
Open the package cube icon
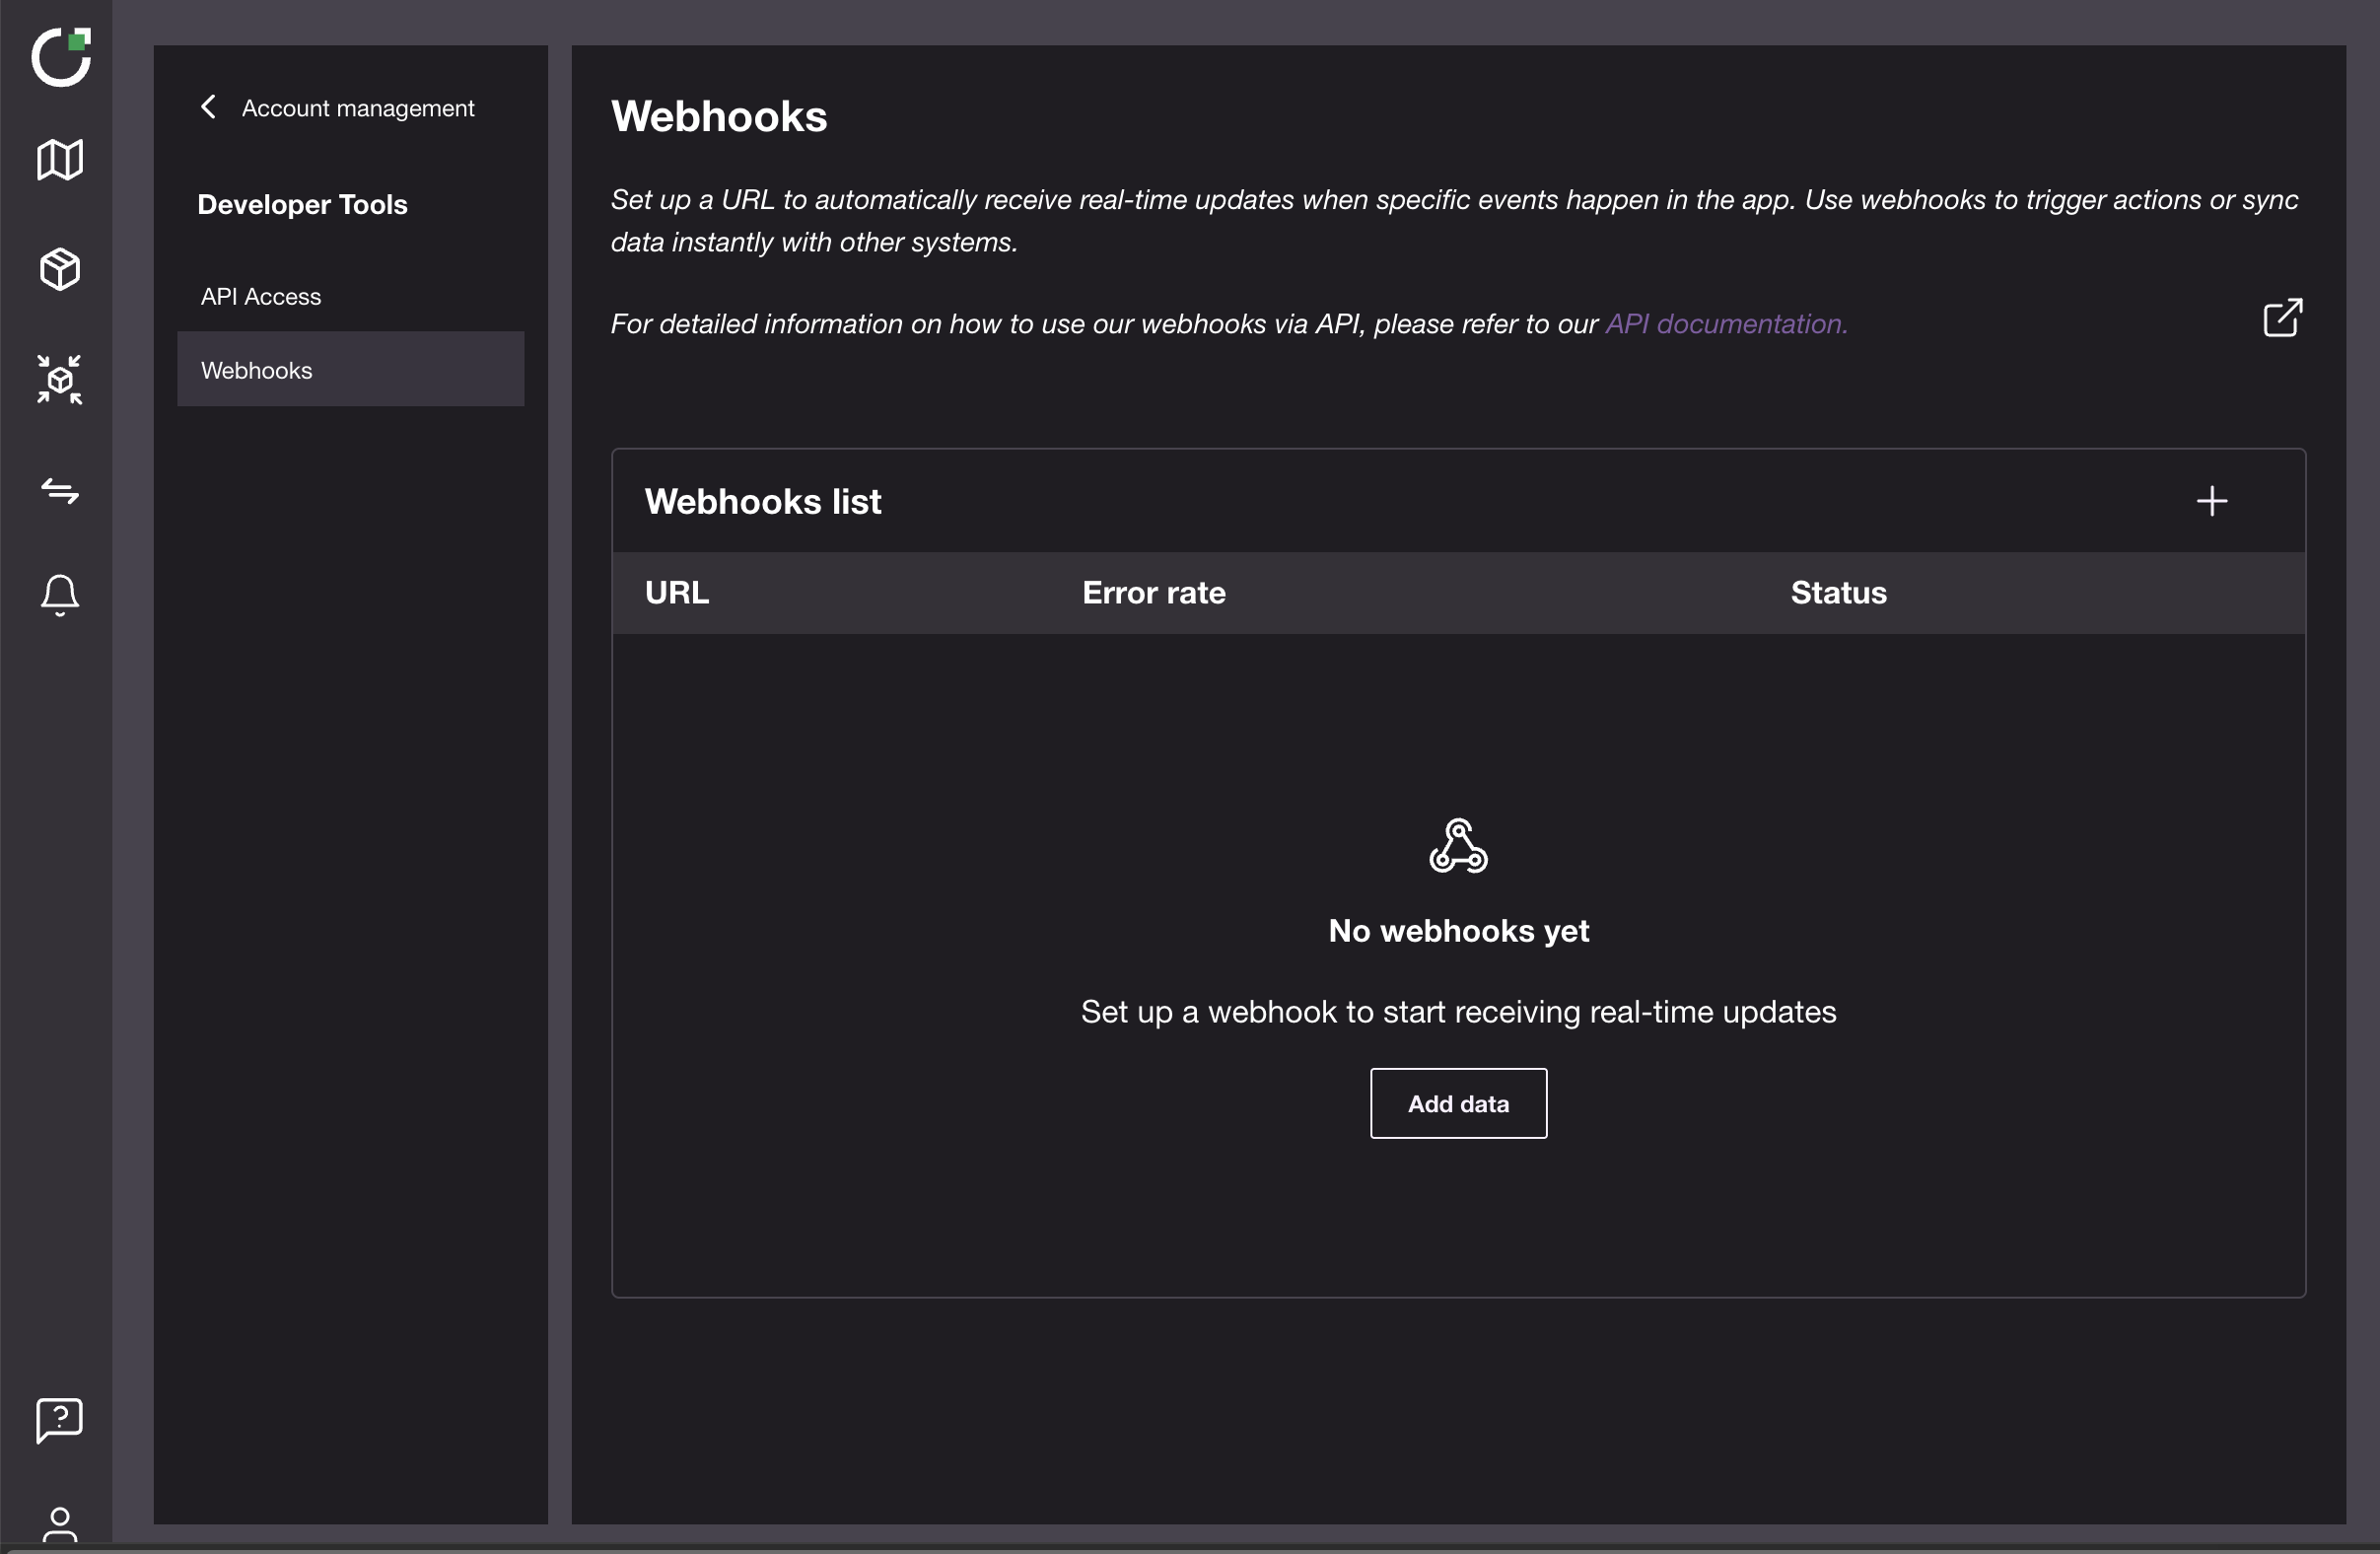tap(60, 270)
